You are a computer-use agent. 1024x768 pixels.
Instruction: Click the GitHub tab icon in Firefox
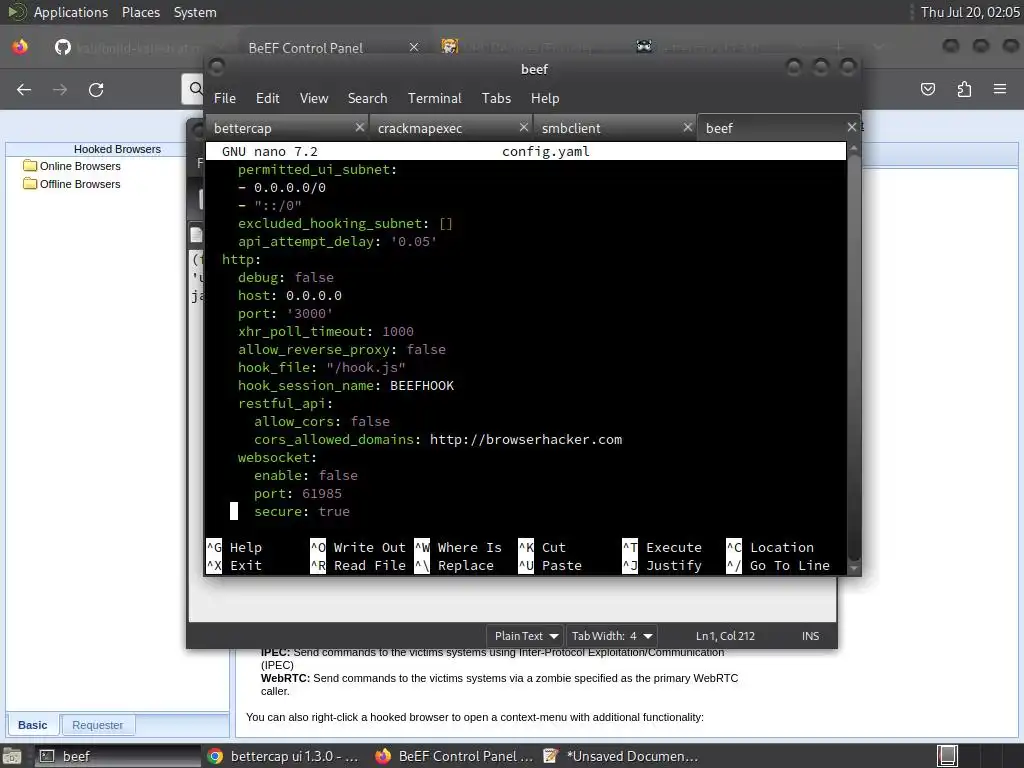pyautogui.click(x=63, y=47)
